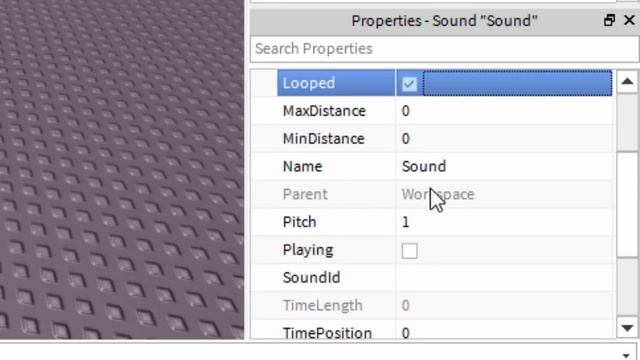Image resolution: width=640 pixels, height=360 pixels.
Task: Click the Properties - Sound title bar
Action: 444,21
